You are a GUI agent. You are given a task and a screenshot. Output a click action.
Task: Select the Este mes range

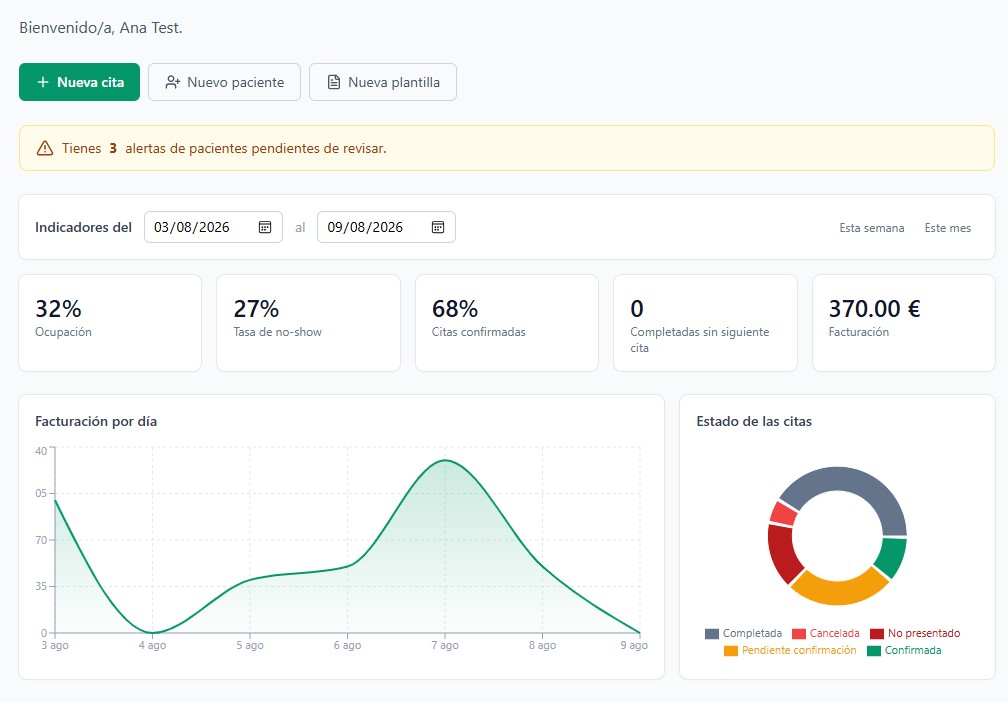[x=948, y=228]
